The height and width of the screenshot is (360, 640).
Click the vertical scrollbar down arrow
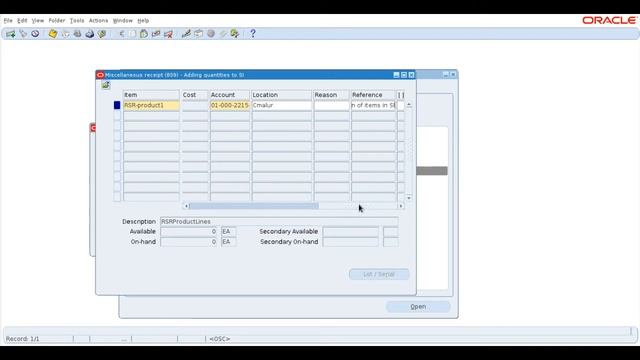point(409,198)
